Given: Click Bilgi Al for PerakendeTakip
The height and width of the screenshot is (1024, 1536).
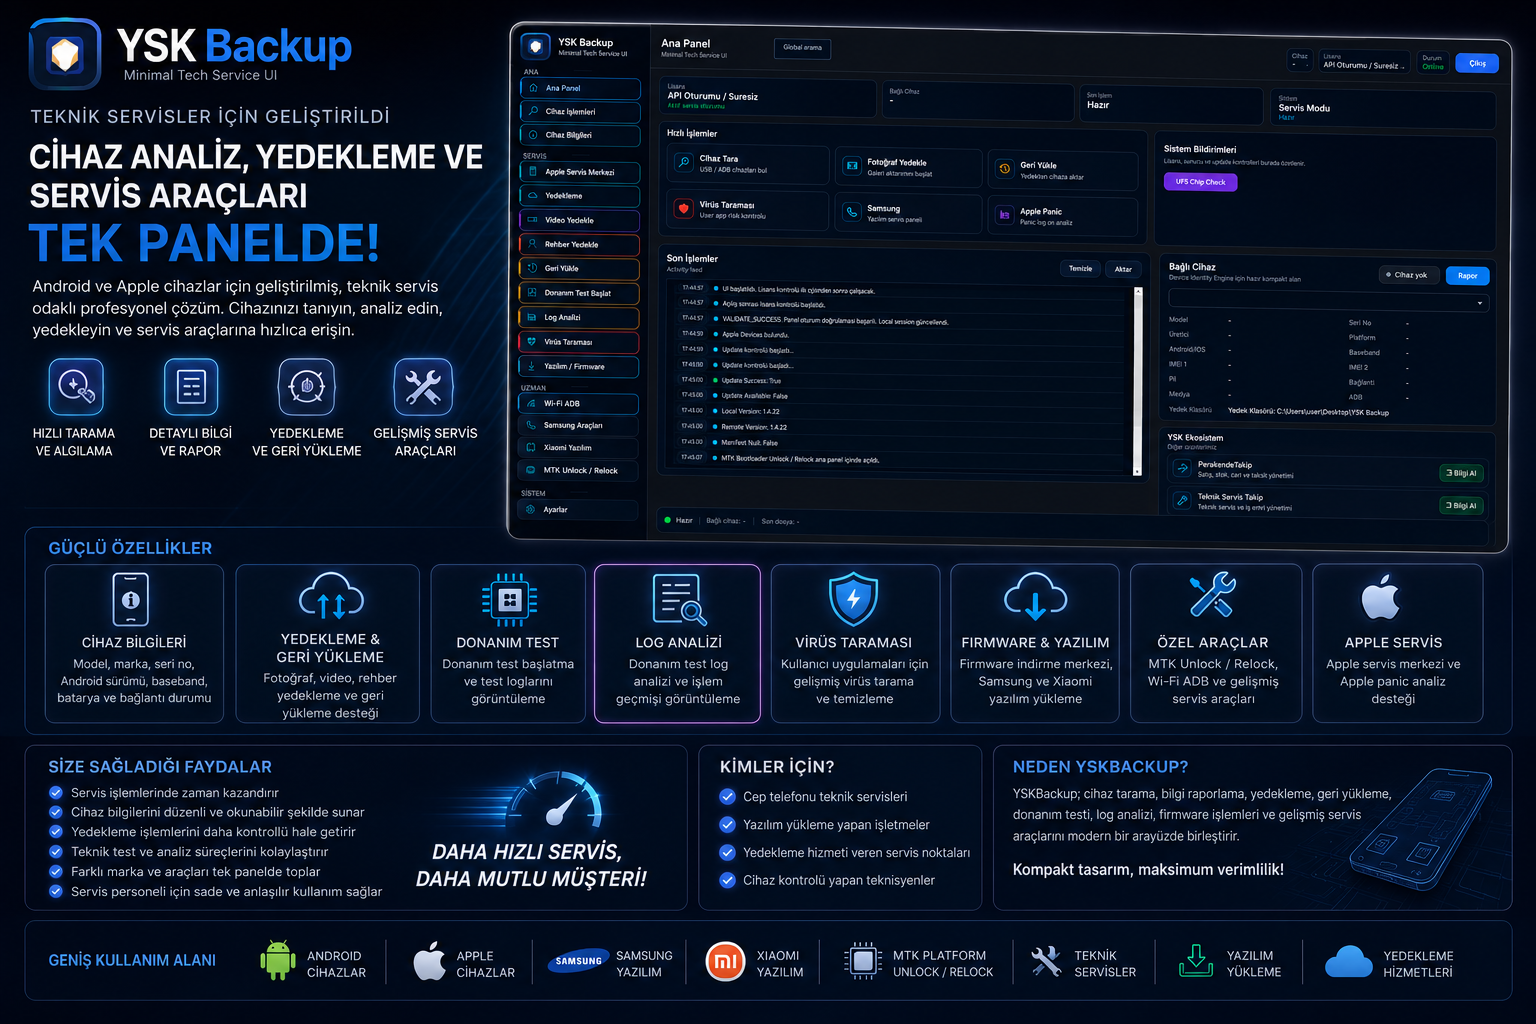Looking at the screenshot, I should [1460, 473].
